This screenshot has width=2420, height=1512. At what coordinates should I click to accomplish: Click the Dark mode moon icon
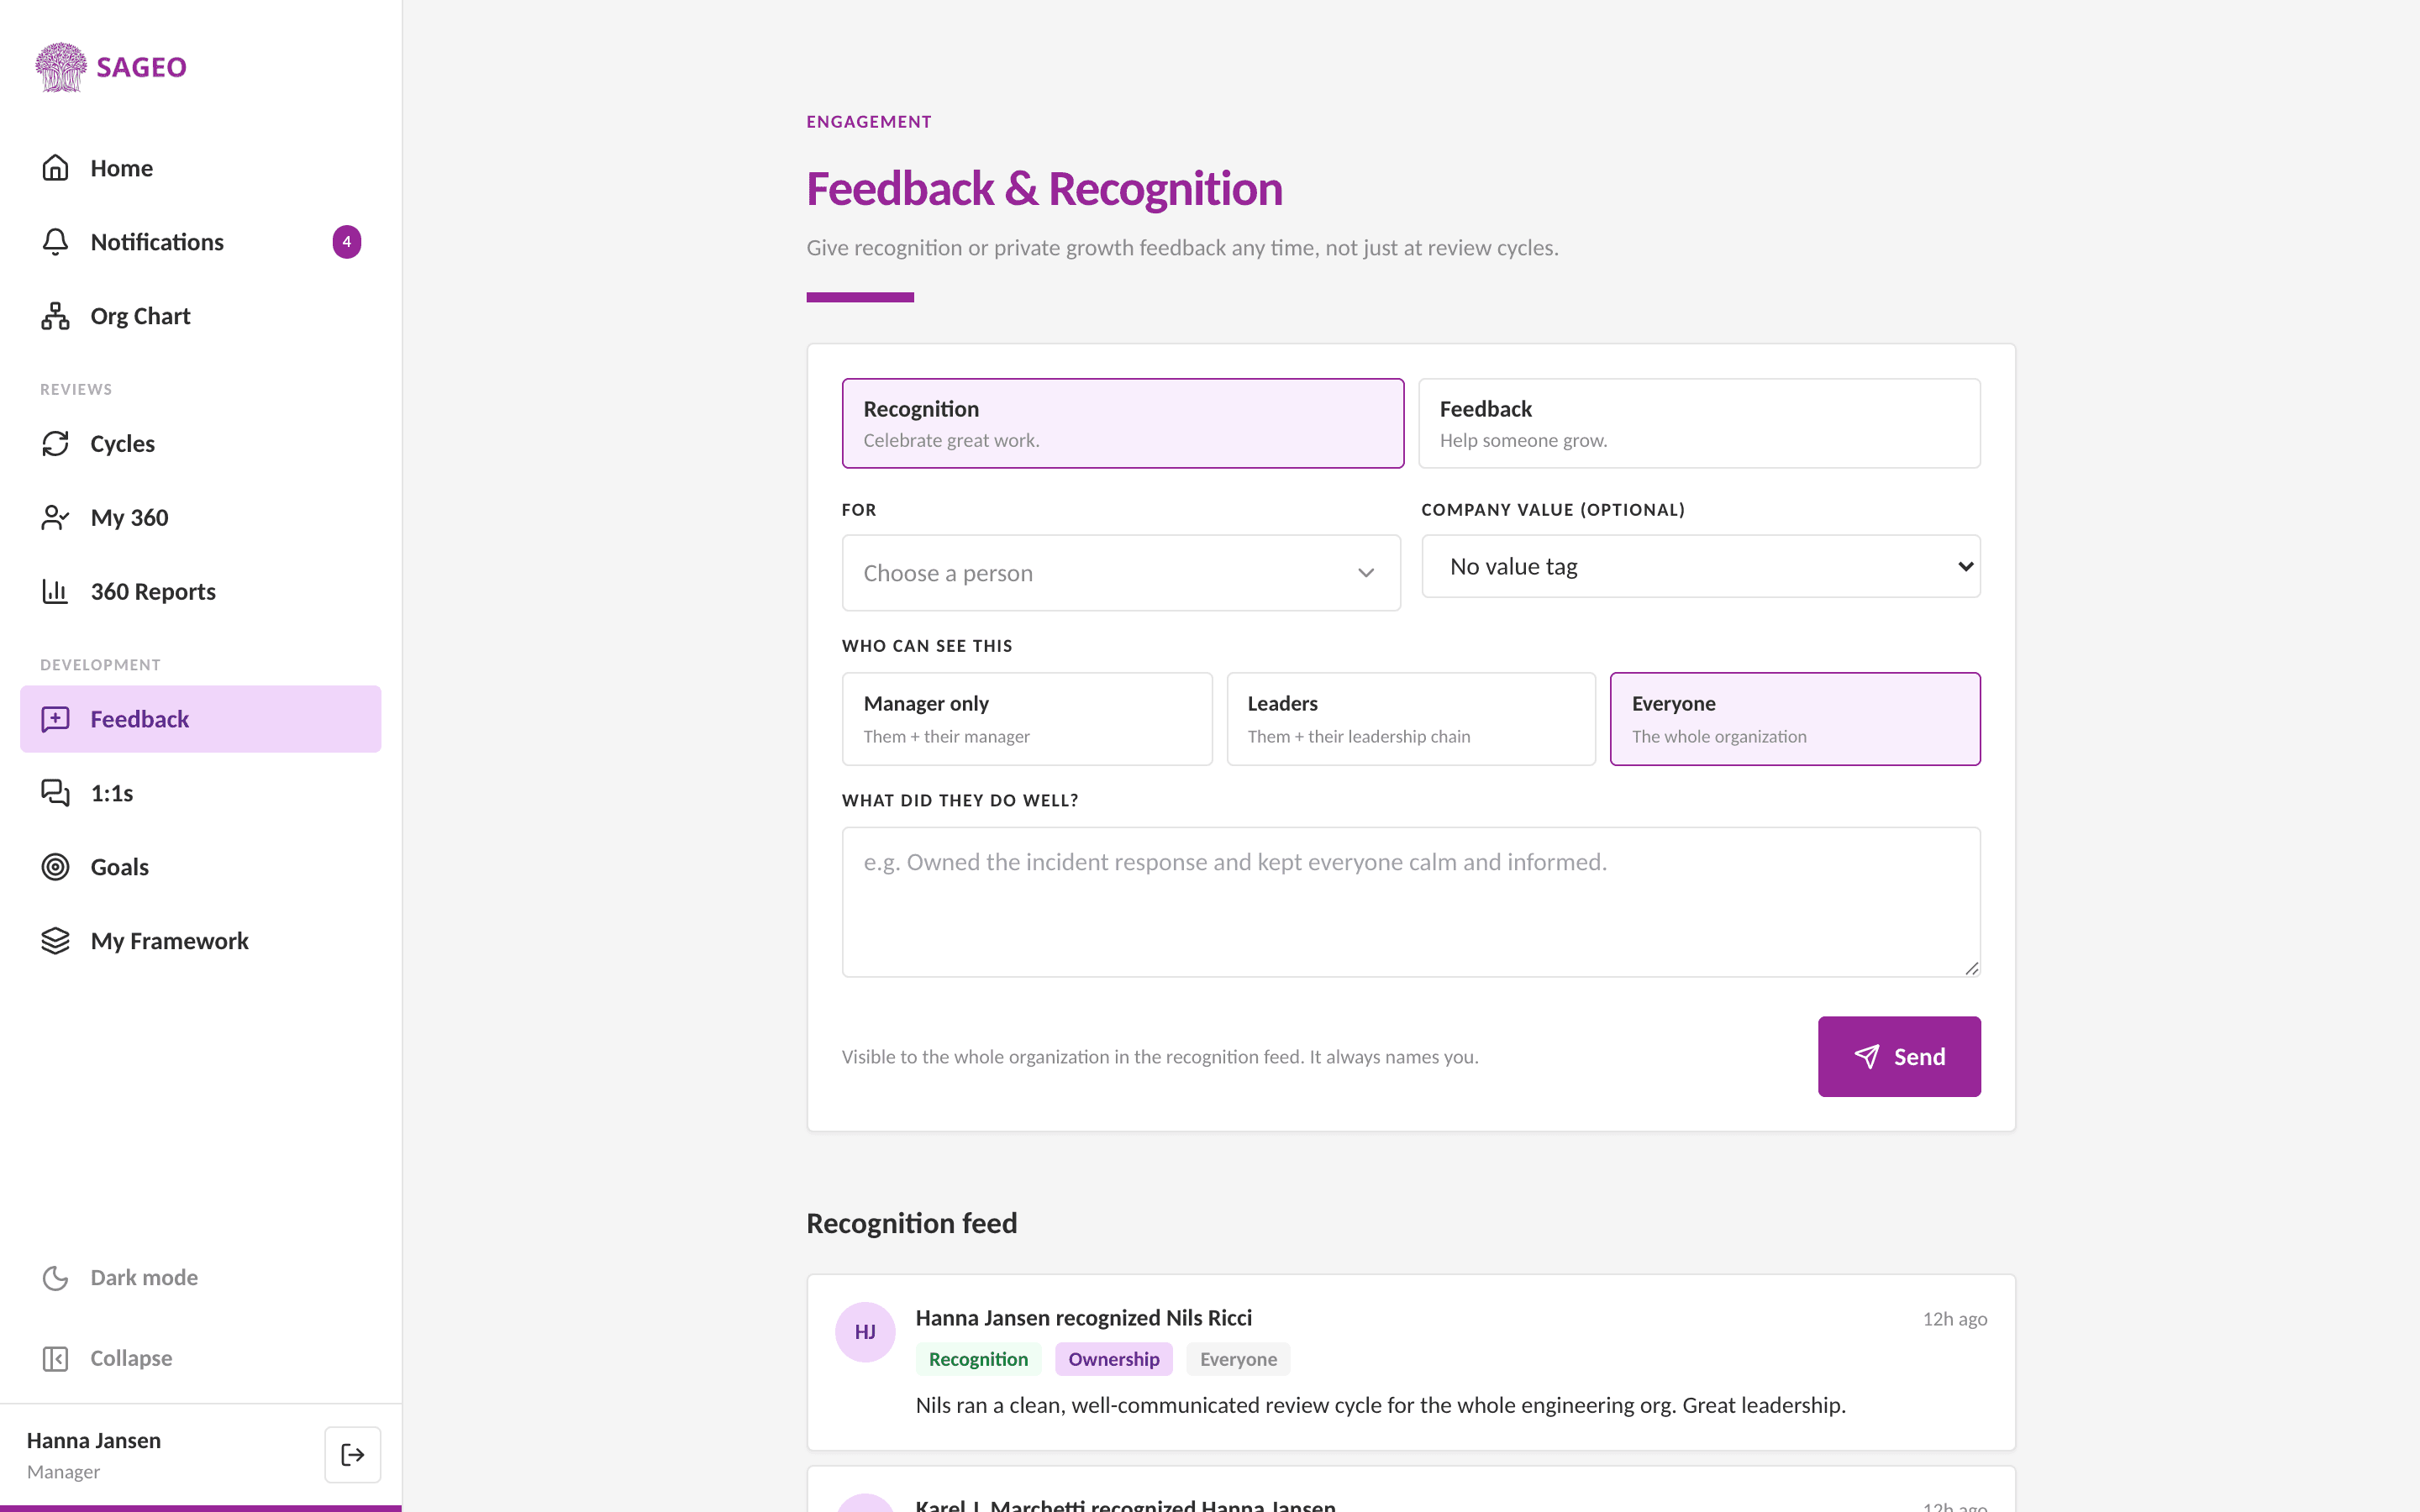(55, 1278)
